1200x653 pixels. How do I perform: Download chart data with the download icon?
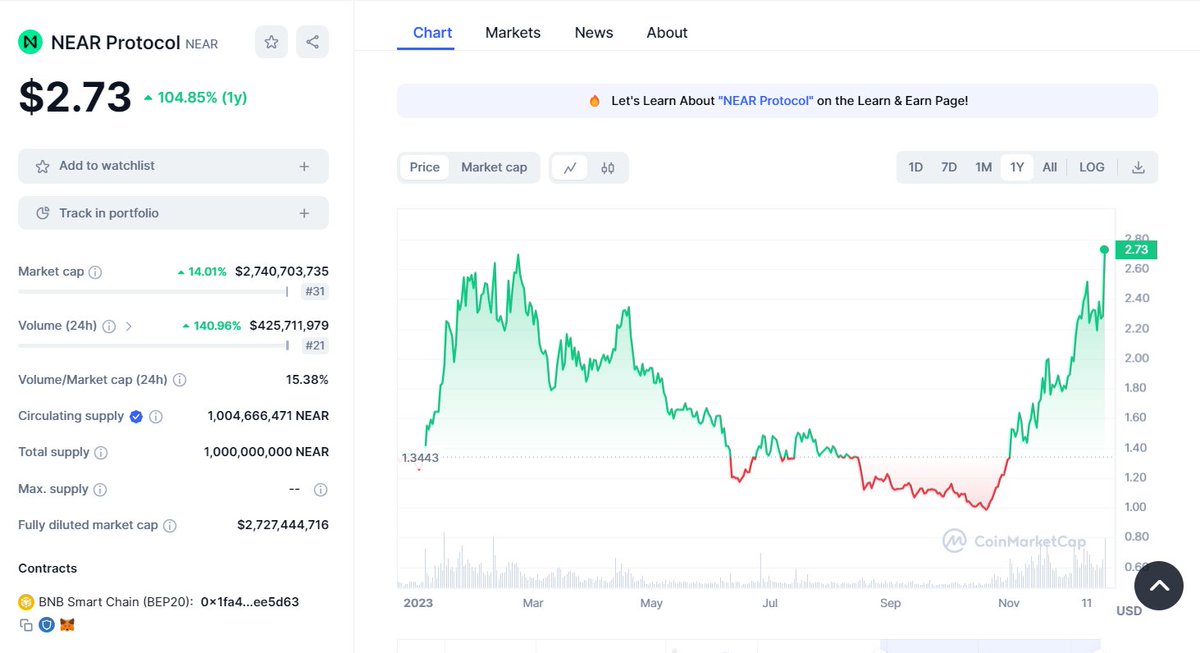pyautogui.click(x=1138, y=167)
